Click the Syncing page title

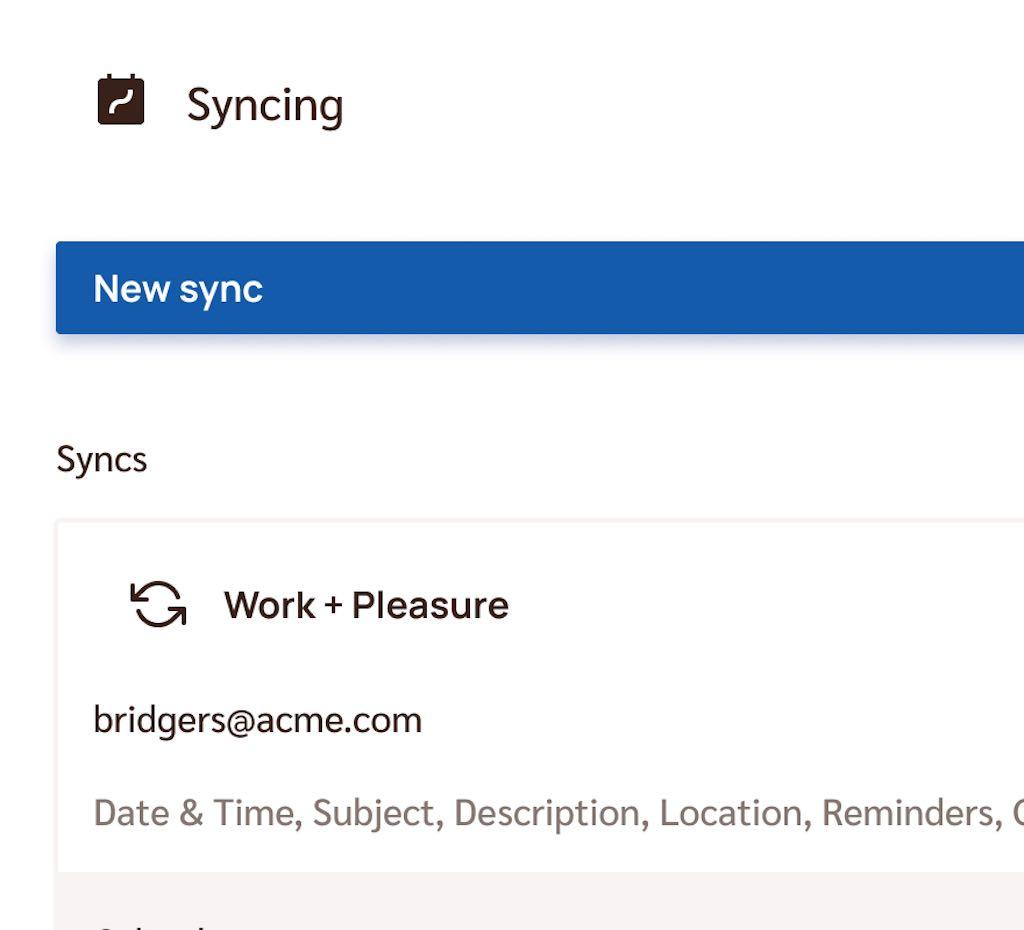pyautogui.click(x=264, y=106)
